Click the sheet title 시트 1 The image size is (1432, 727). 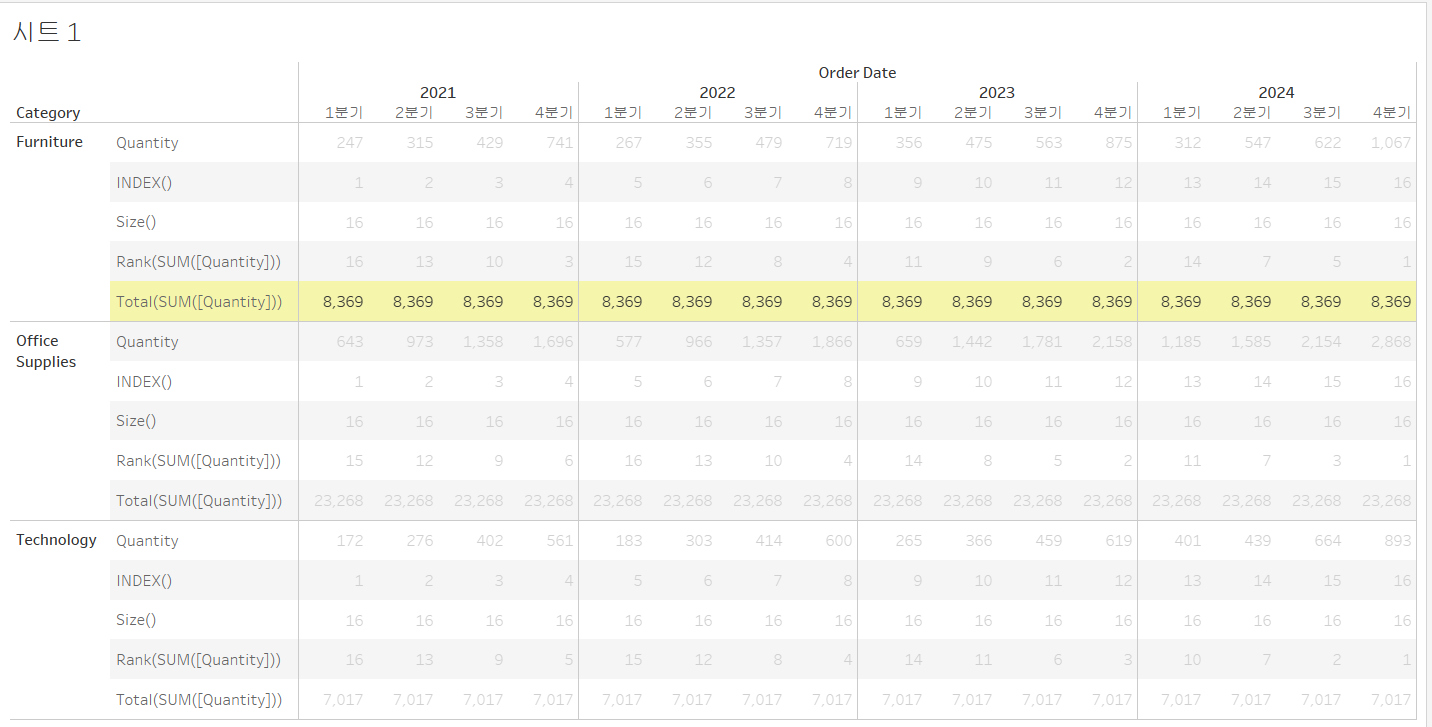[47, 32]
